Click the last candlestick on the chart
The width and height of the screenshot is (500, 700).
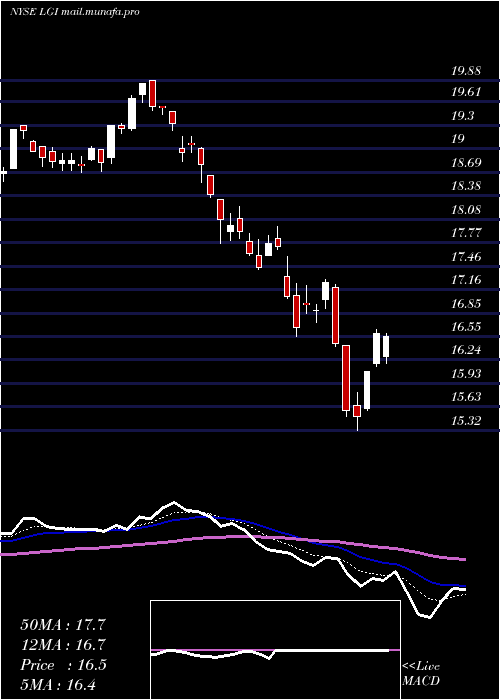(x=386, y=348)
